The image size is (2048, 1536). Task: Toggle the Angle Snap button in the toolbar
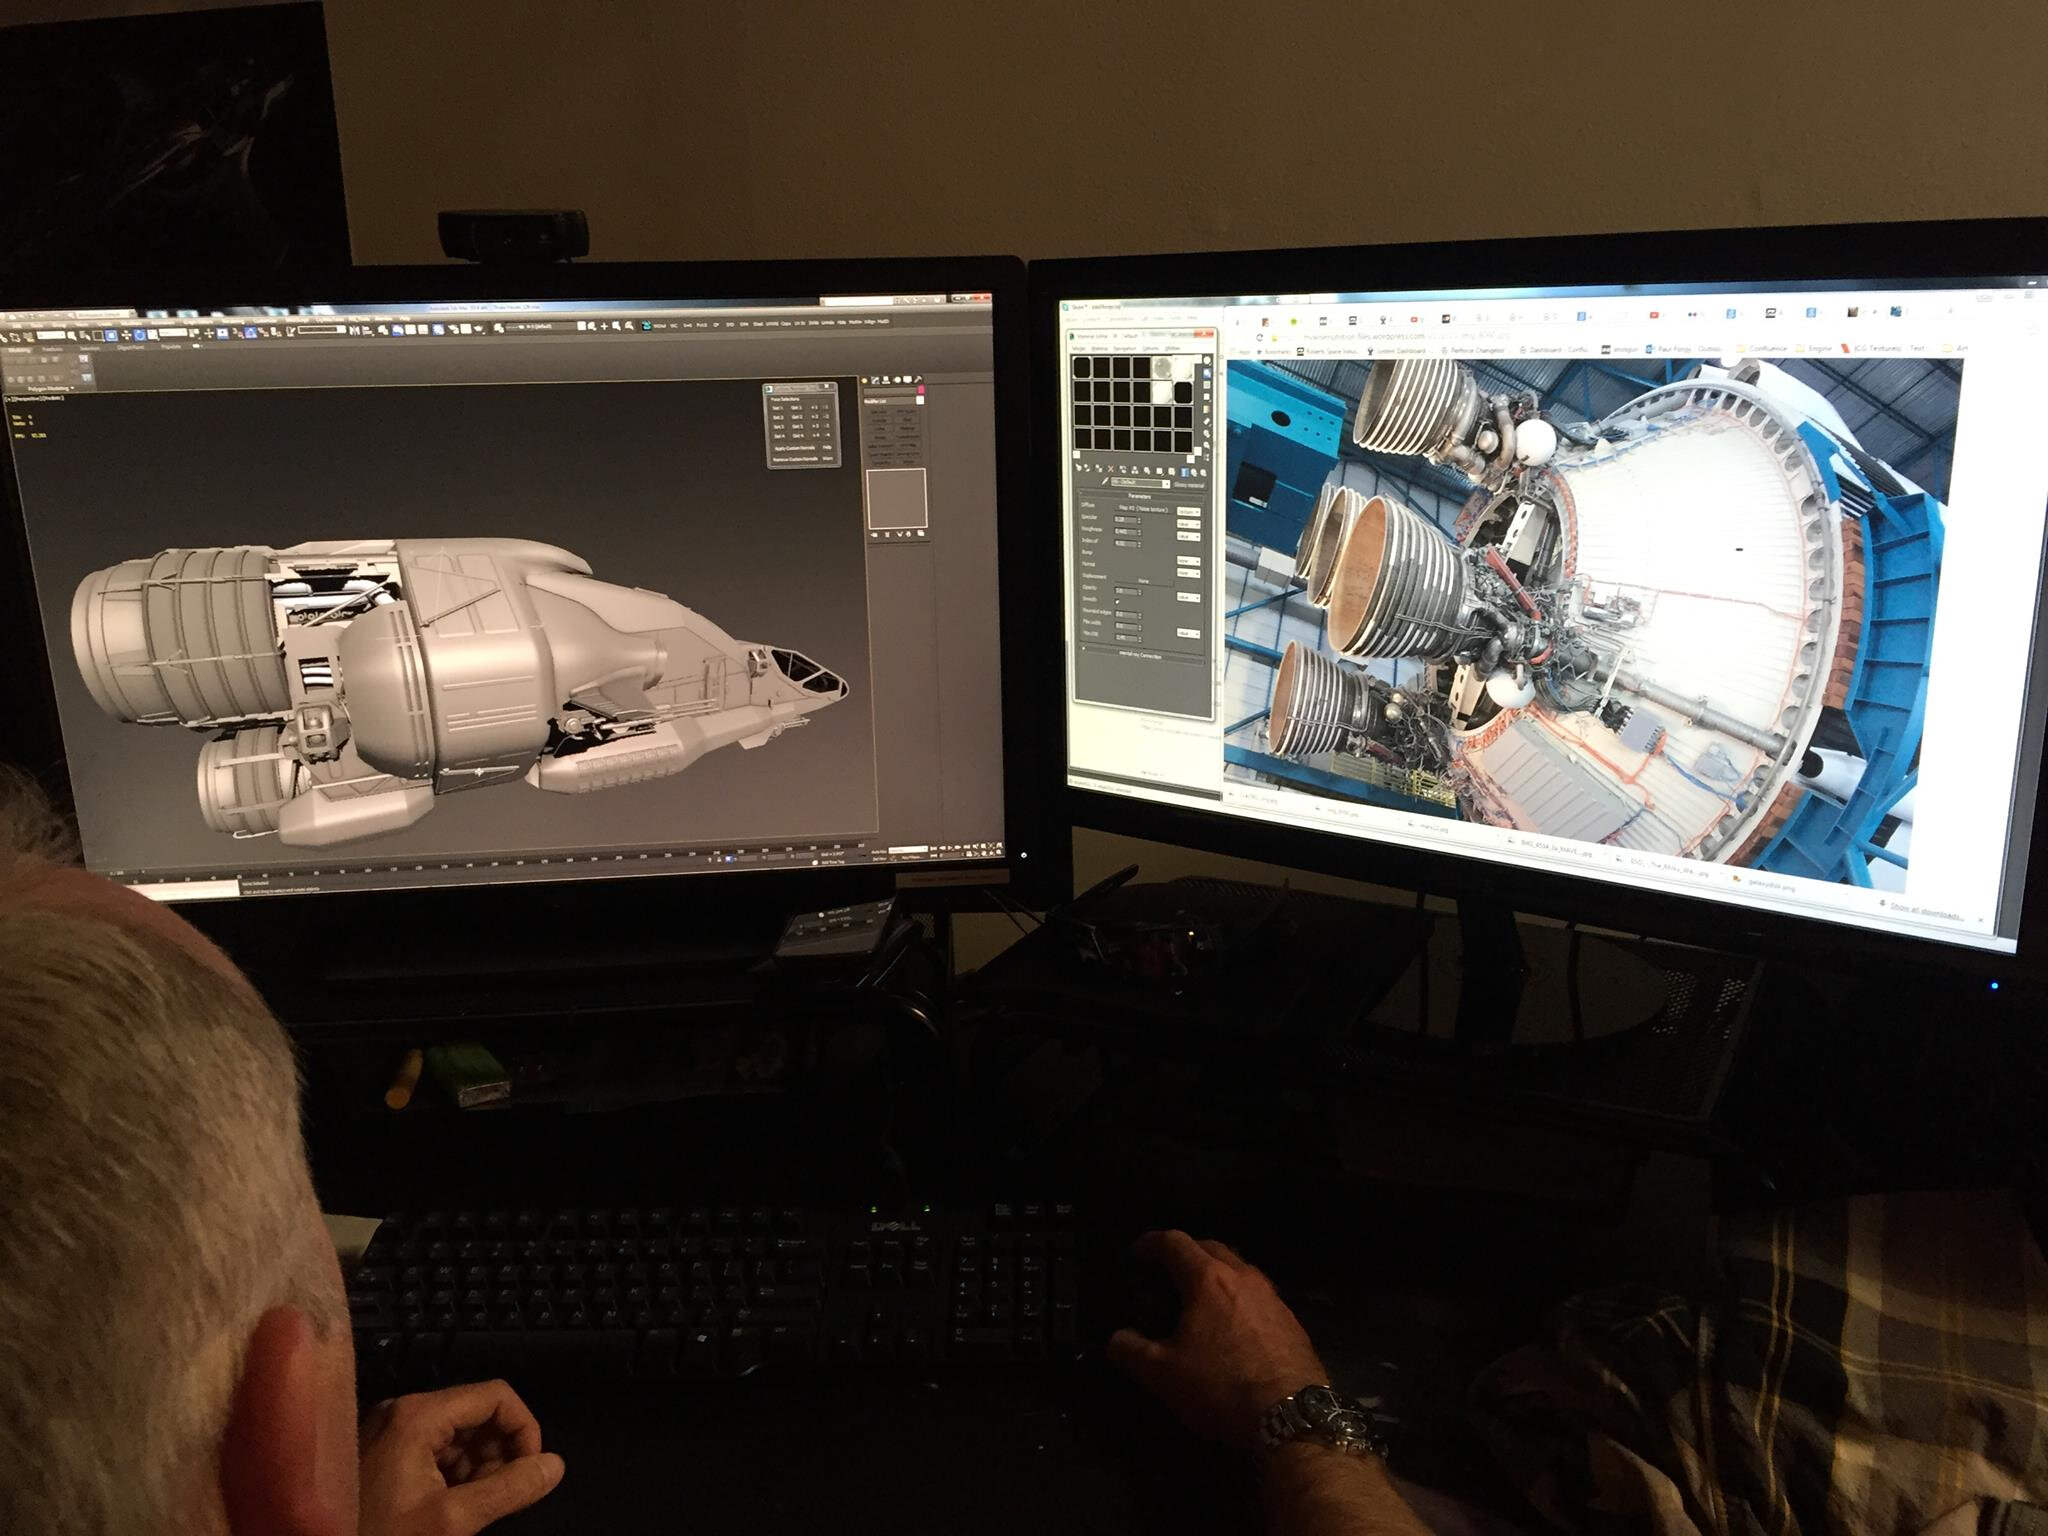click(x=250, y=332)
